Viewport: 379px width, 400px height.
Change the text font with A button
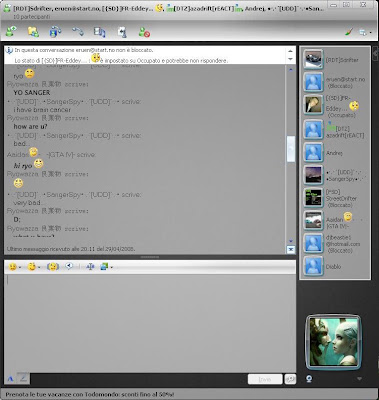(10, 379)
